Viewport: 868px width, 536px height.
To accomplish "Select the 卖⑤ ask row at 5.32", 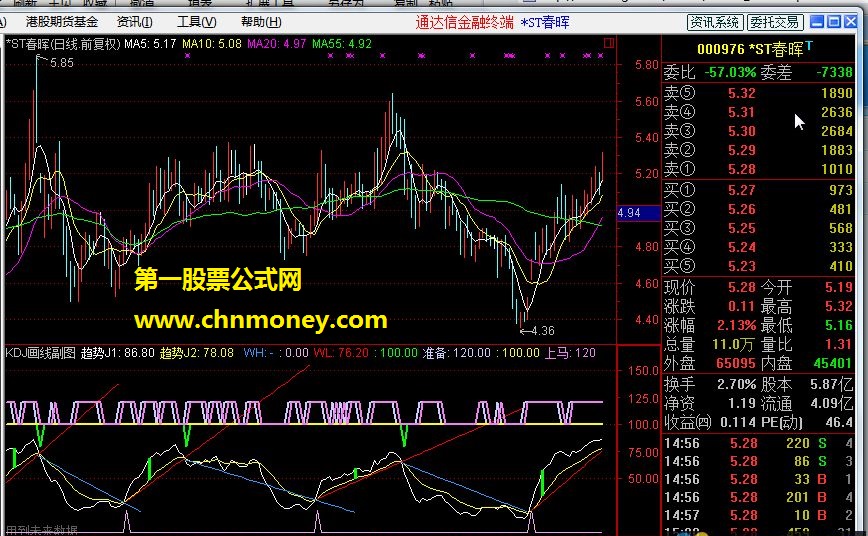I will coord(758,93).
